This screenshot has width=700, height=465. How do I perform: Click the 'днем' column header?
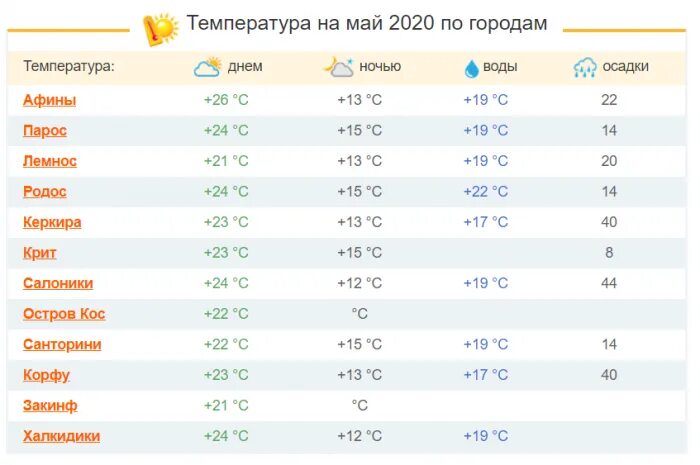pos(245,67)
